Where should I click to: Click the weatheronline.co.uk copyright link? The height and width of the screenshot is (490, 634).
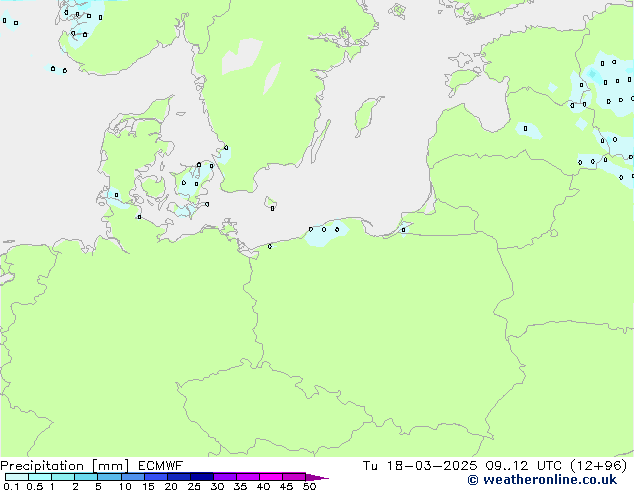pos(542,480)
